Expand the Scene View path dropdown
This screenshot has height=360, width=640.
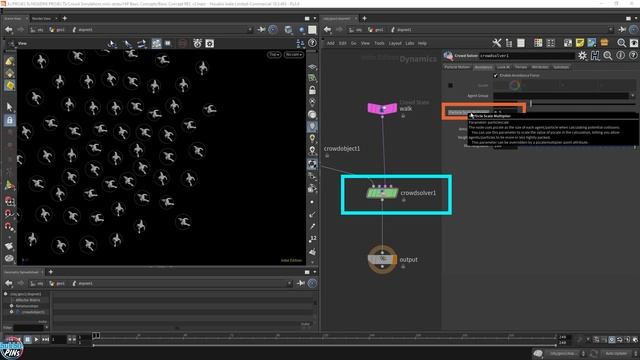pos(250,29)
